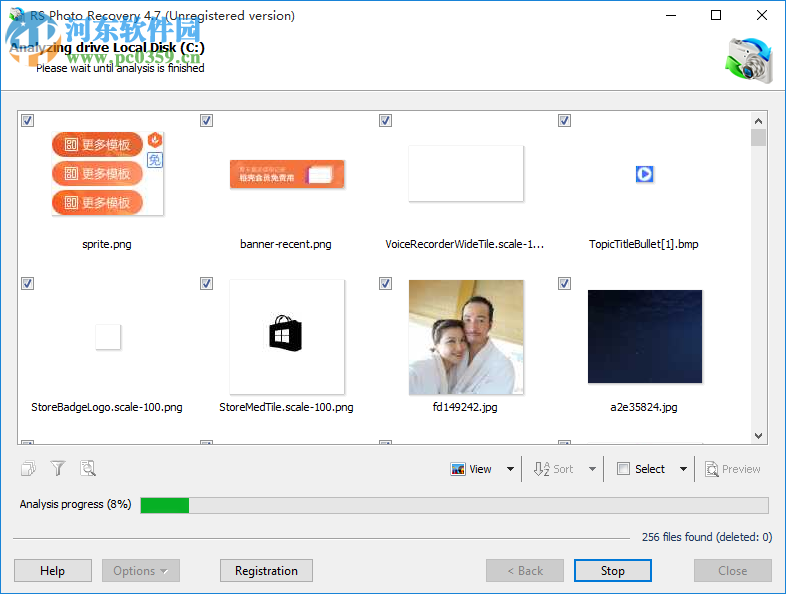Screen dimensions: 786x594
Task: Toggle the sprite.png checkbox
Action: (x=28, y=120)
